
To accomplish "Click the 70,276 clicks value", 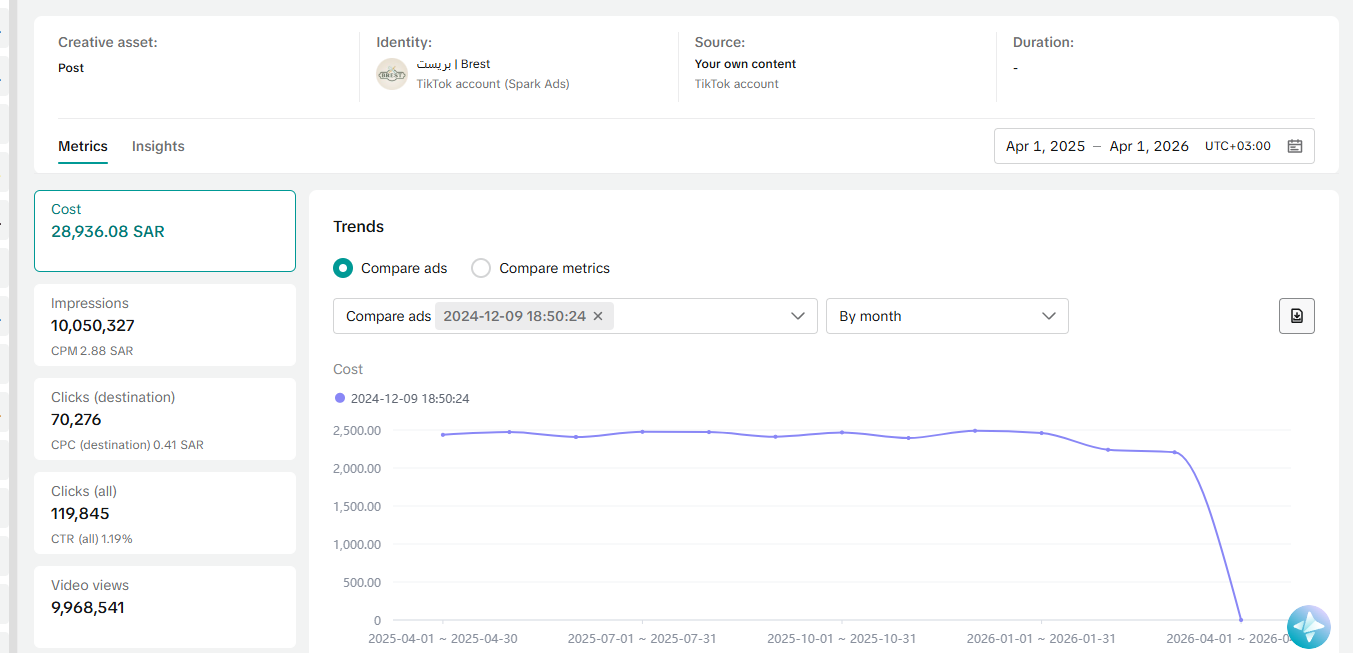I will [x=76, y=419].
